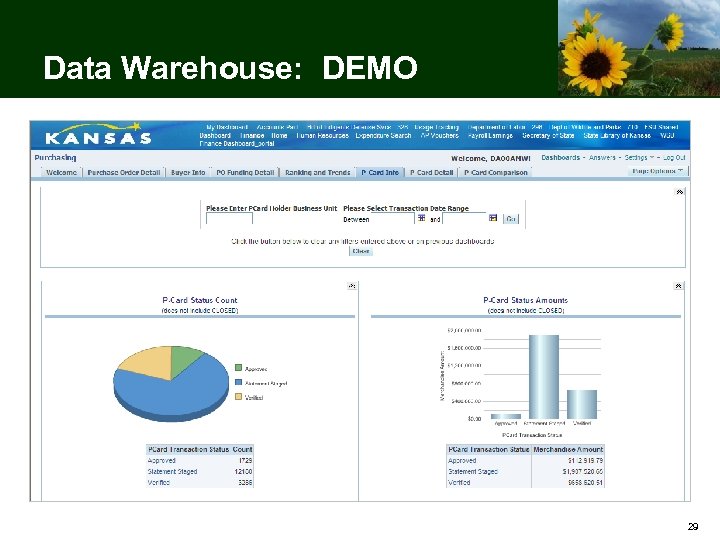Collapse the filter prompt section
Screen dimensions: 720x540
pyautogui.click(x=680, y=192)
